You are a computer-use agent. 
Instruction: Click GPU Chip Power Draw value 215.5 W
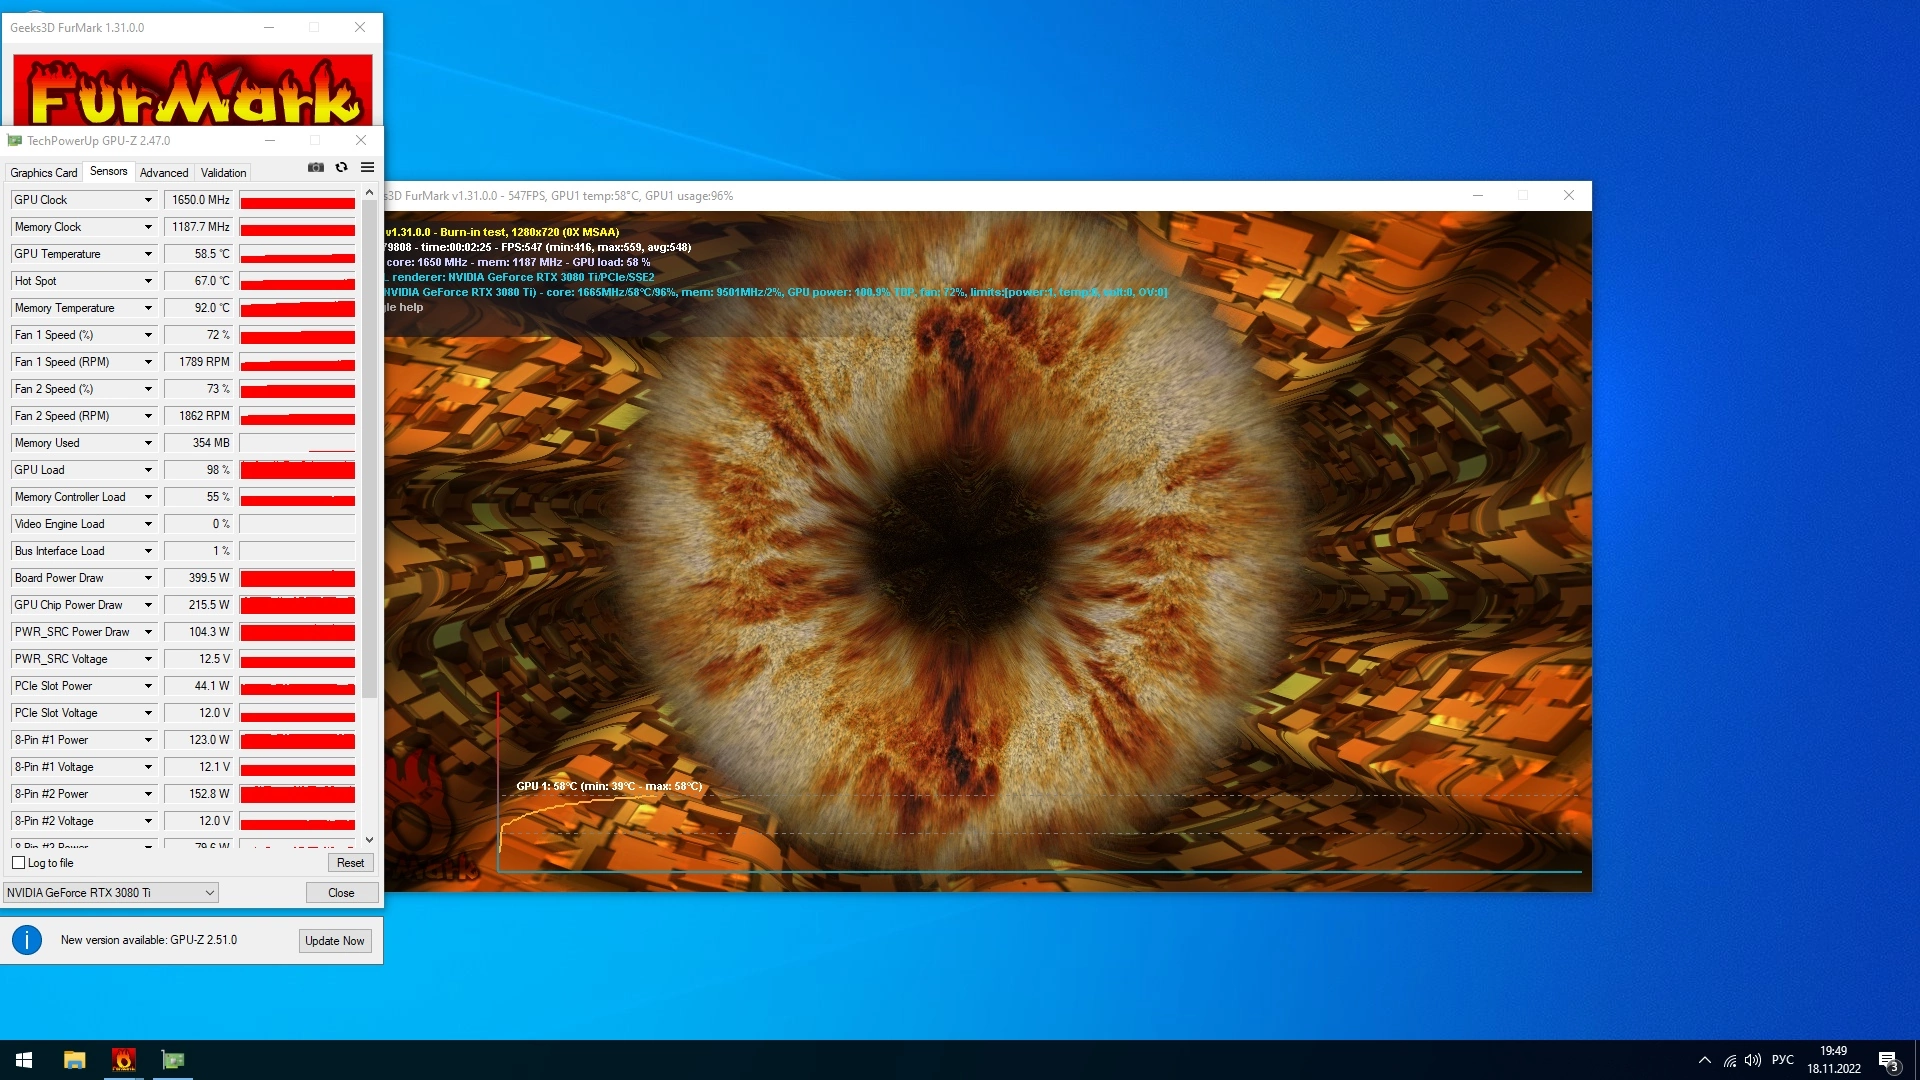point(198,605)
